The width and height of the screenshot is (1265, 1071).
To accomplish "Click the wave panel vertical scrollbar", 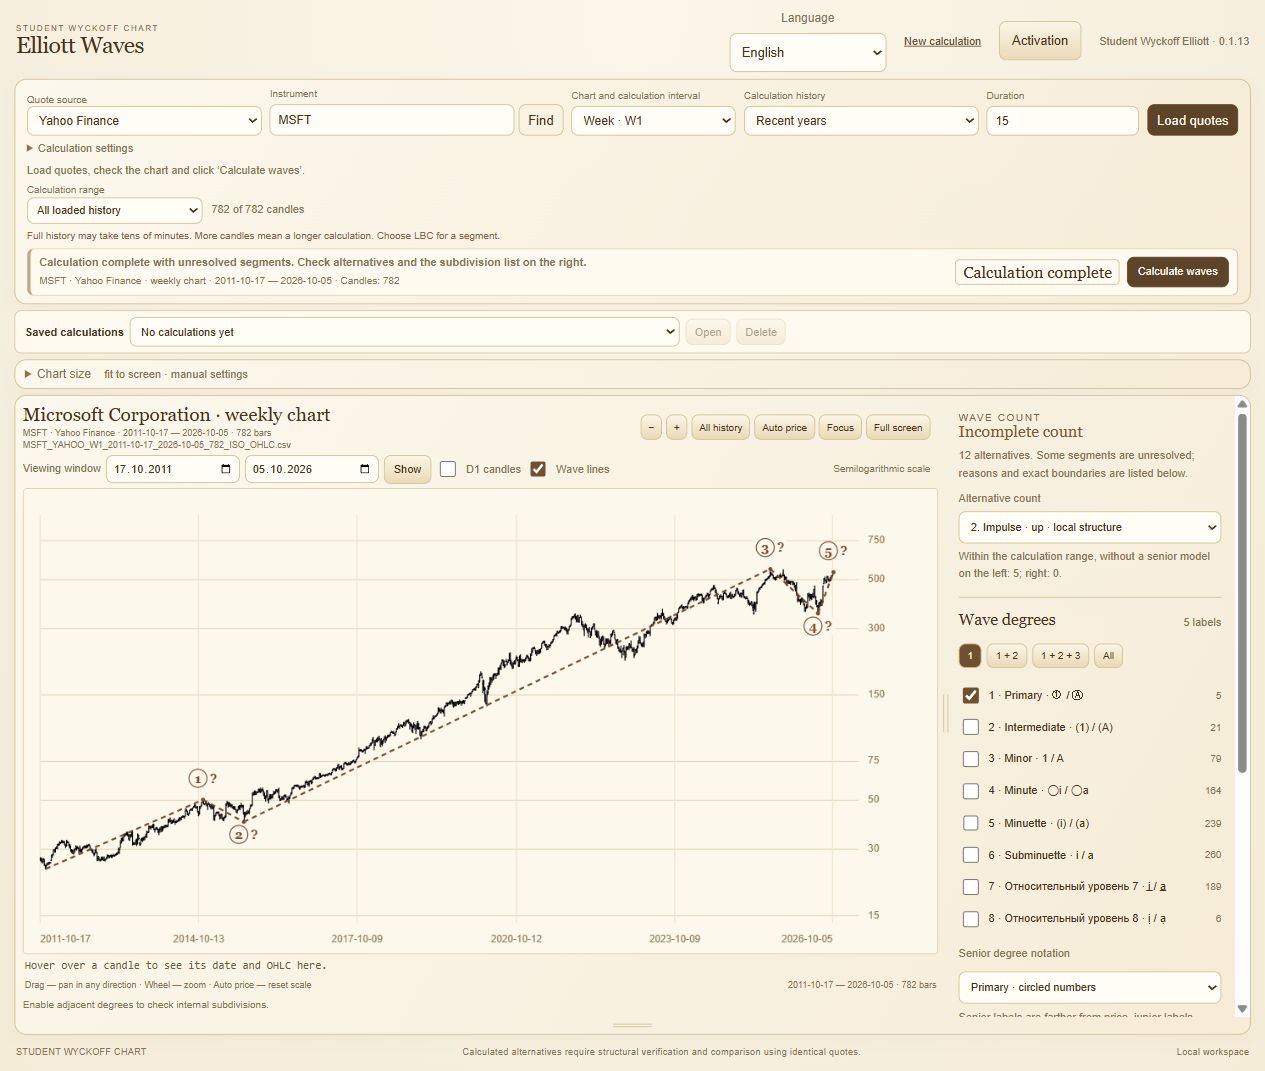I will point(1242,593).
